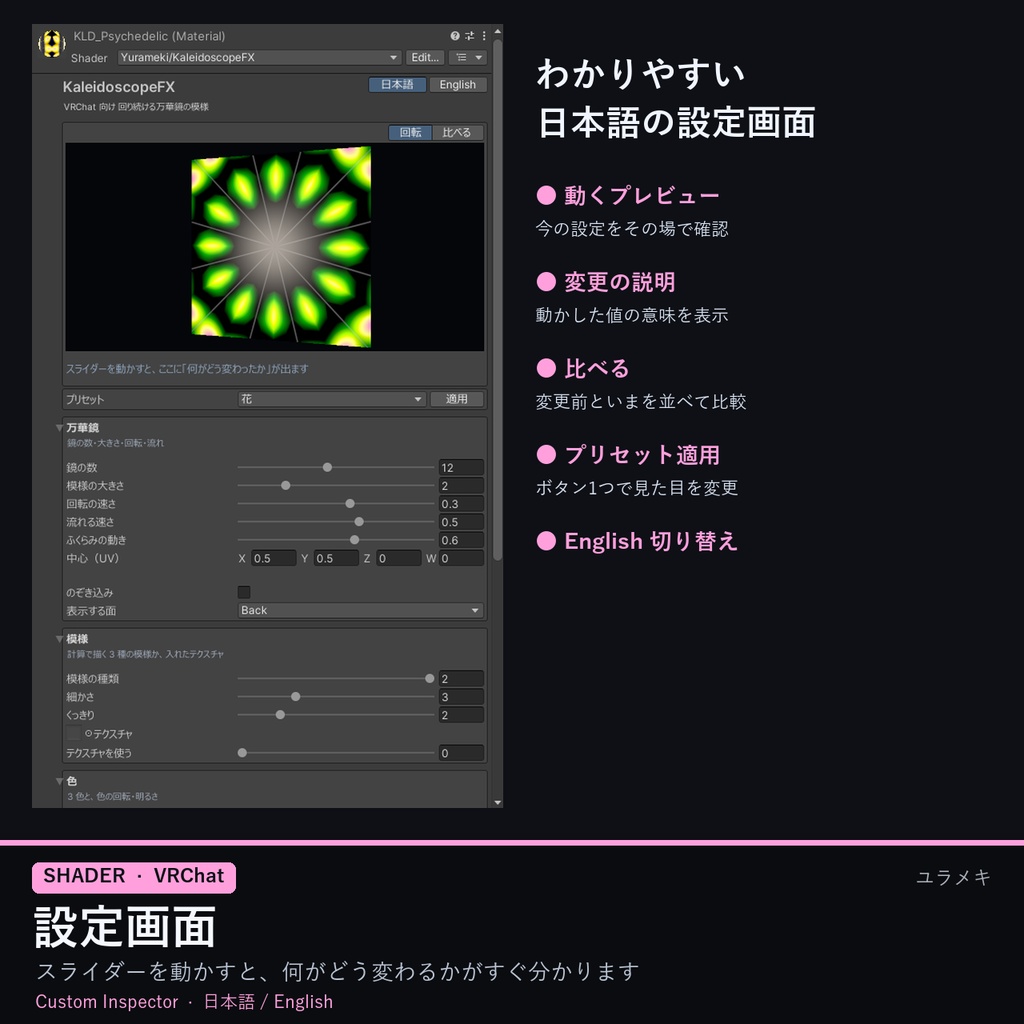The image size is (1024, 1024).
Task: Click the inspector scrollbar up arrow
Action: 498,31
